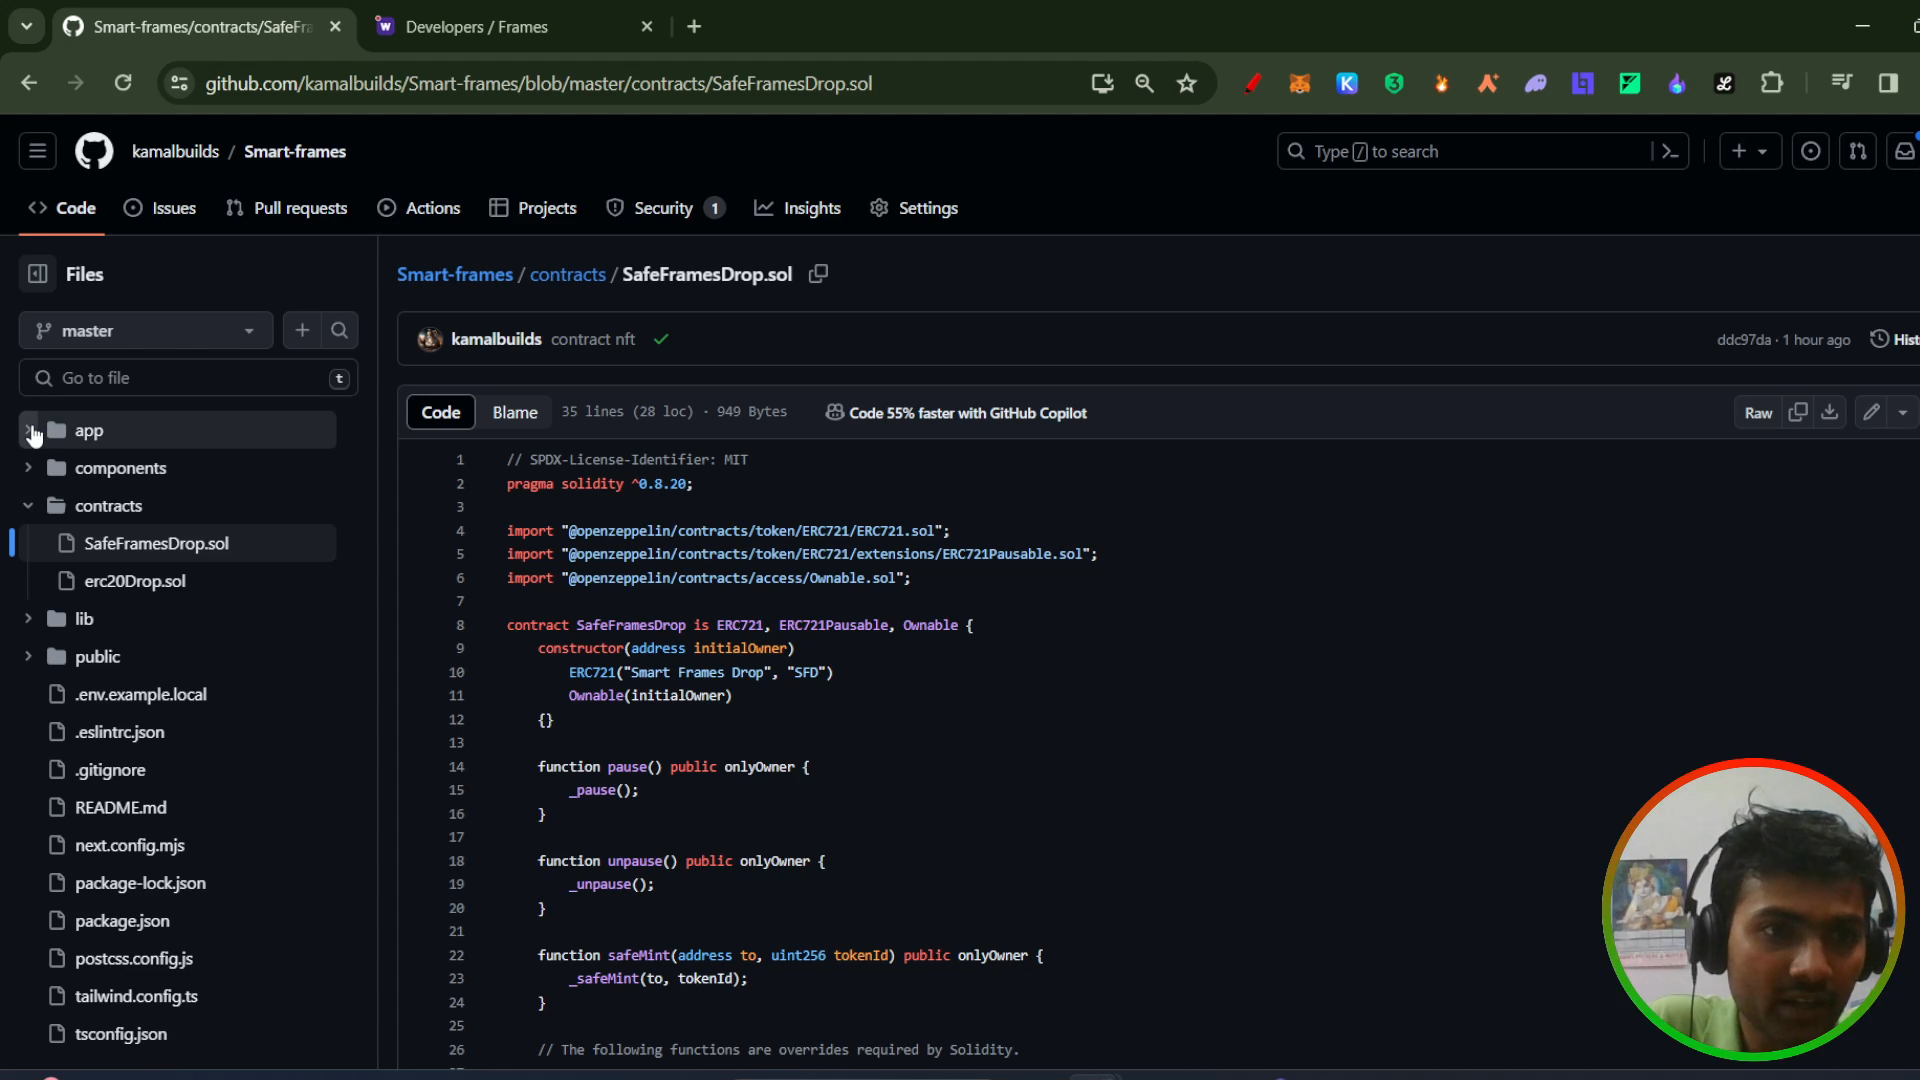The width and height of the screenshot is (1920, 1080).
Task: Open the contract nft commit message
Action: coord(593,340)
